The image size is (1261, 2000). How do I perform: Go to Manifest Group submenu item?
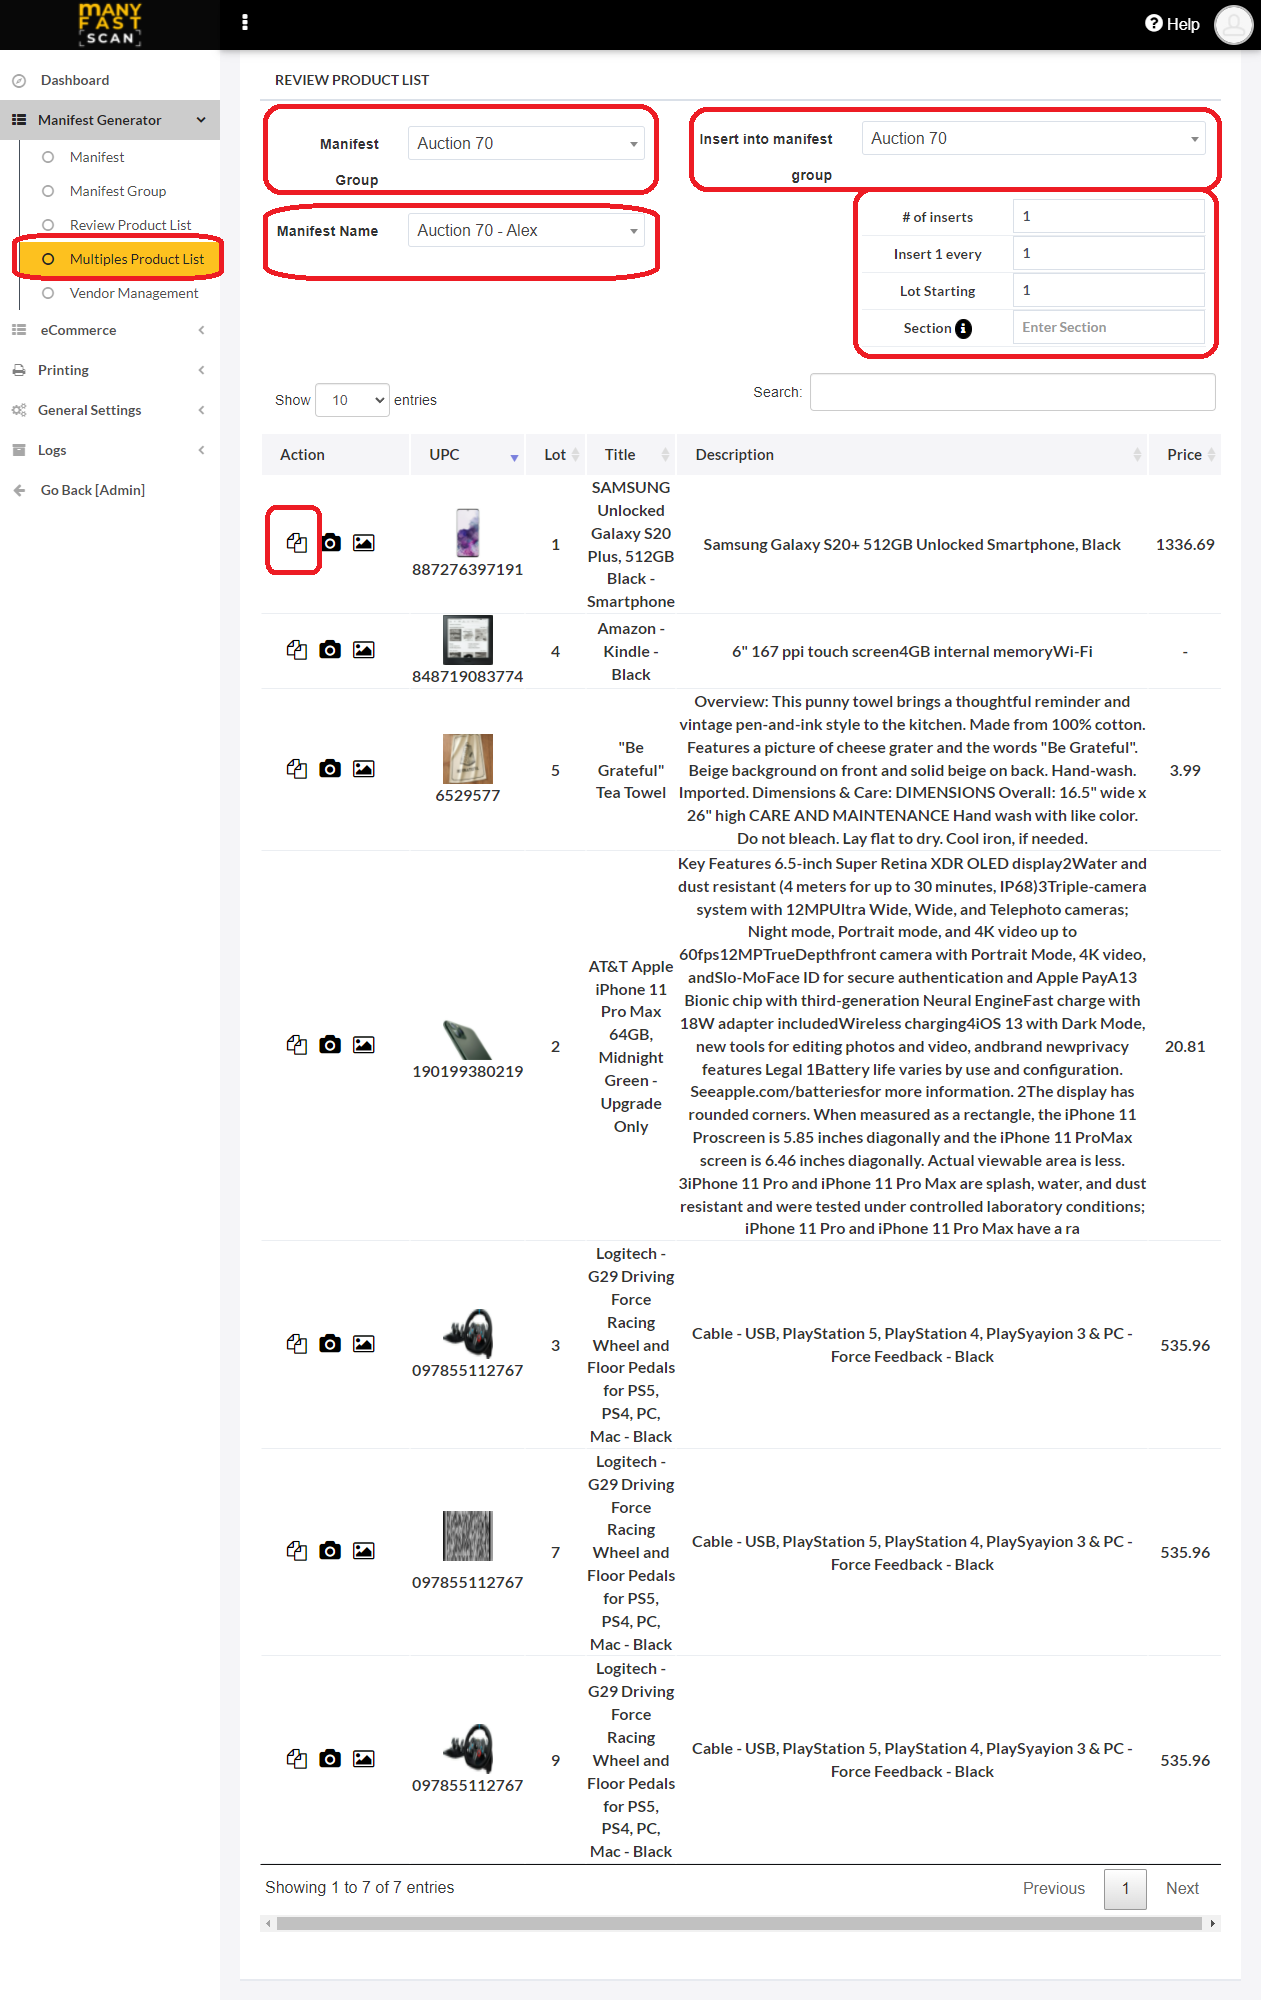(118, 191)
